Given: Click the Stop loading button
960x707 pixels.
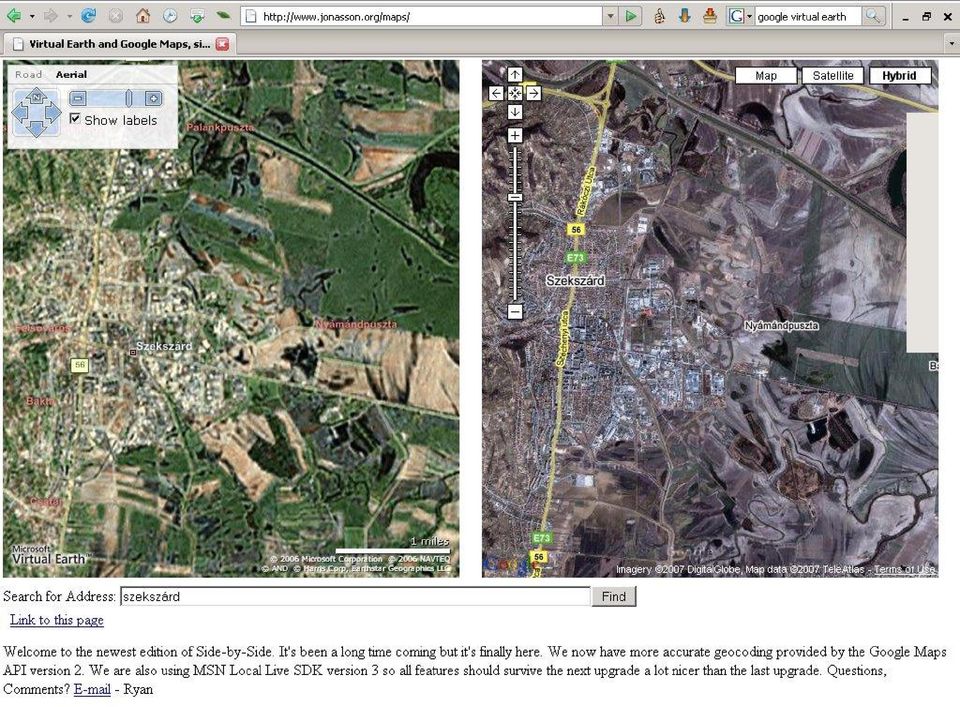Looking at the screenshot, I should click(x=116, y=16).
